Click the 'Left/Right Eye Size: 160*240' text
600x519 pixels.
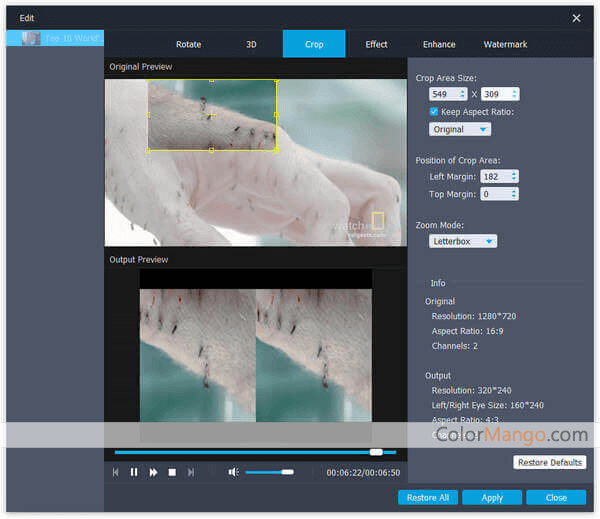pos(488,405)
